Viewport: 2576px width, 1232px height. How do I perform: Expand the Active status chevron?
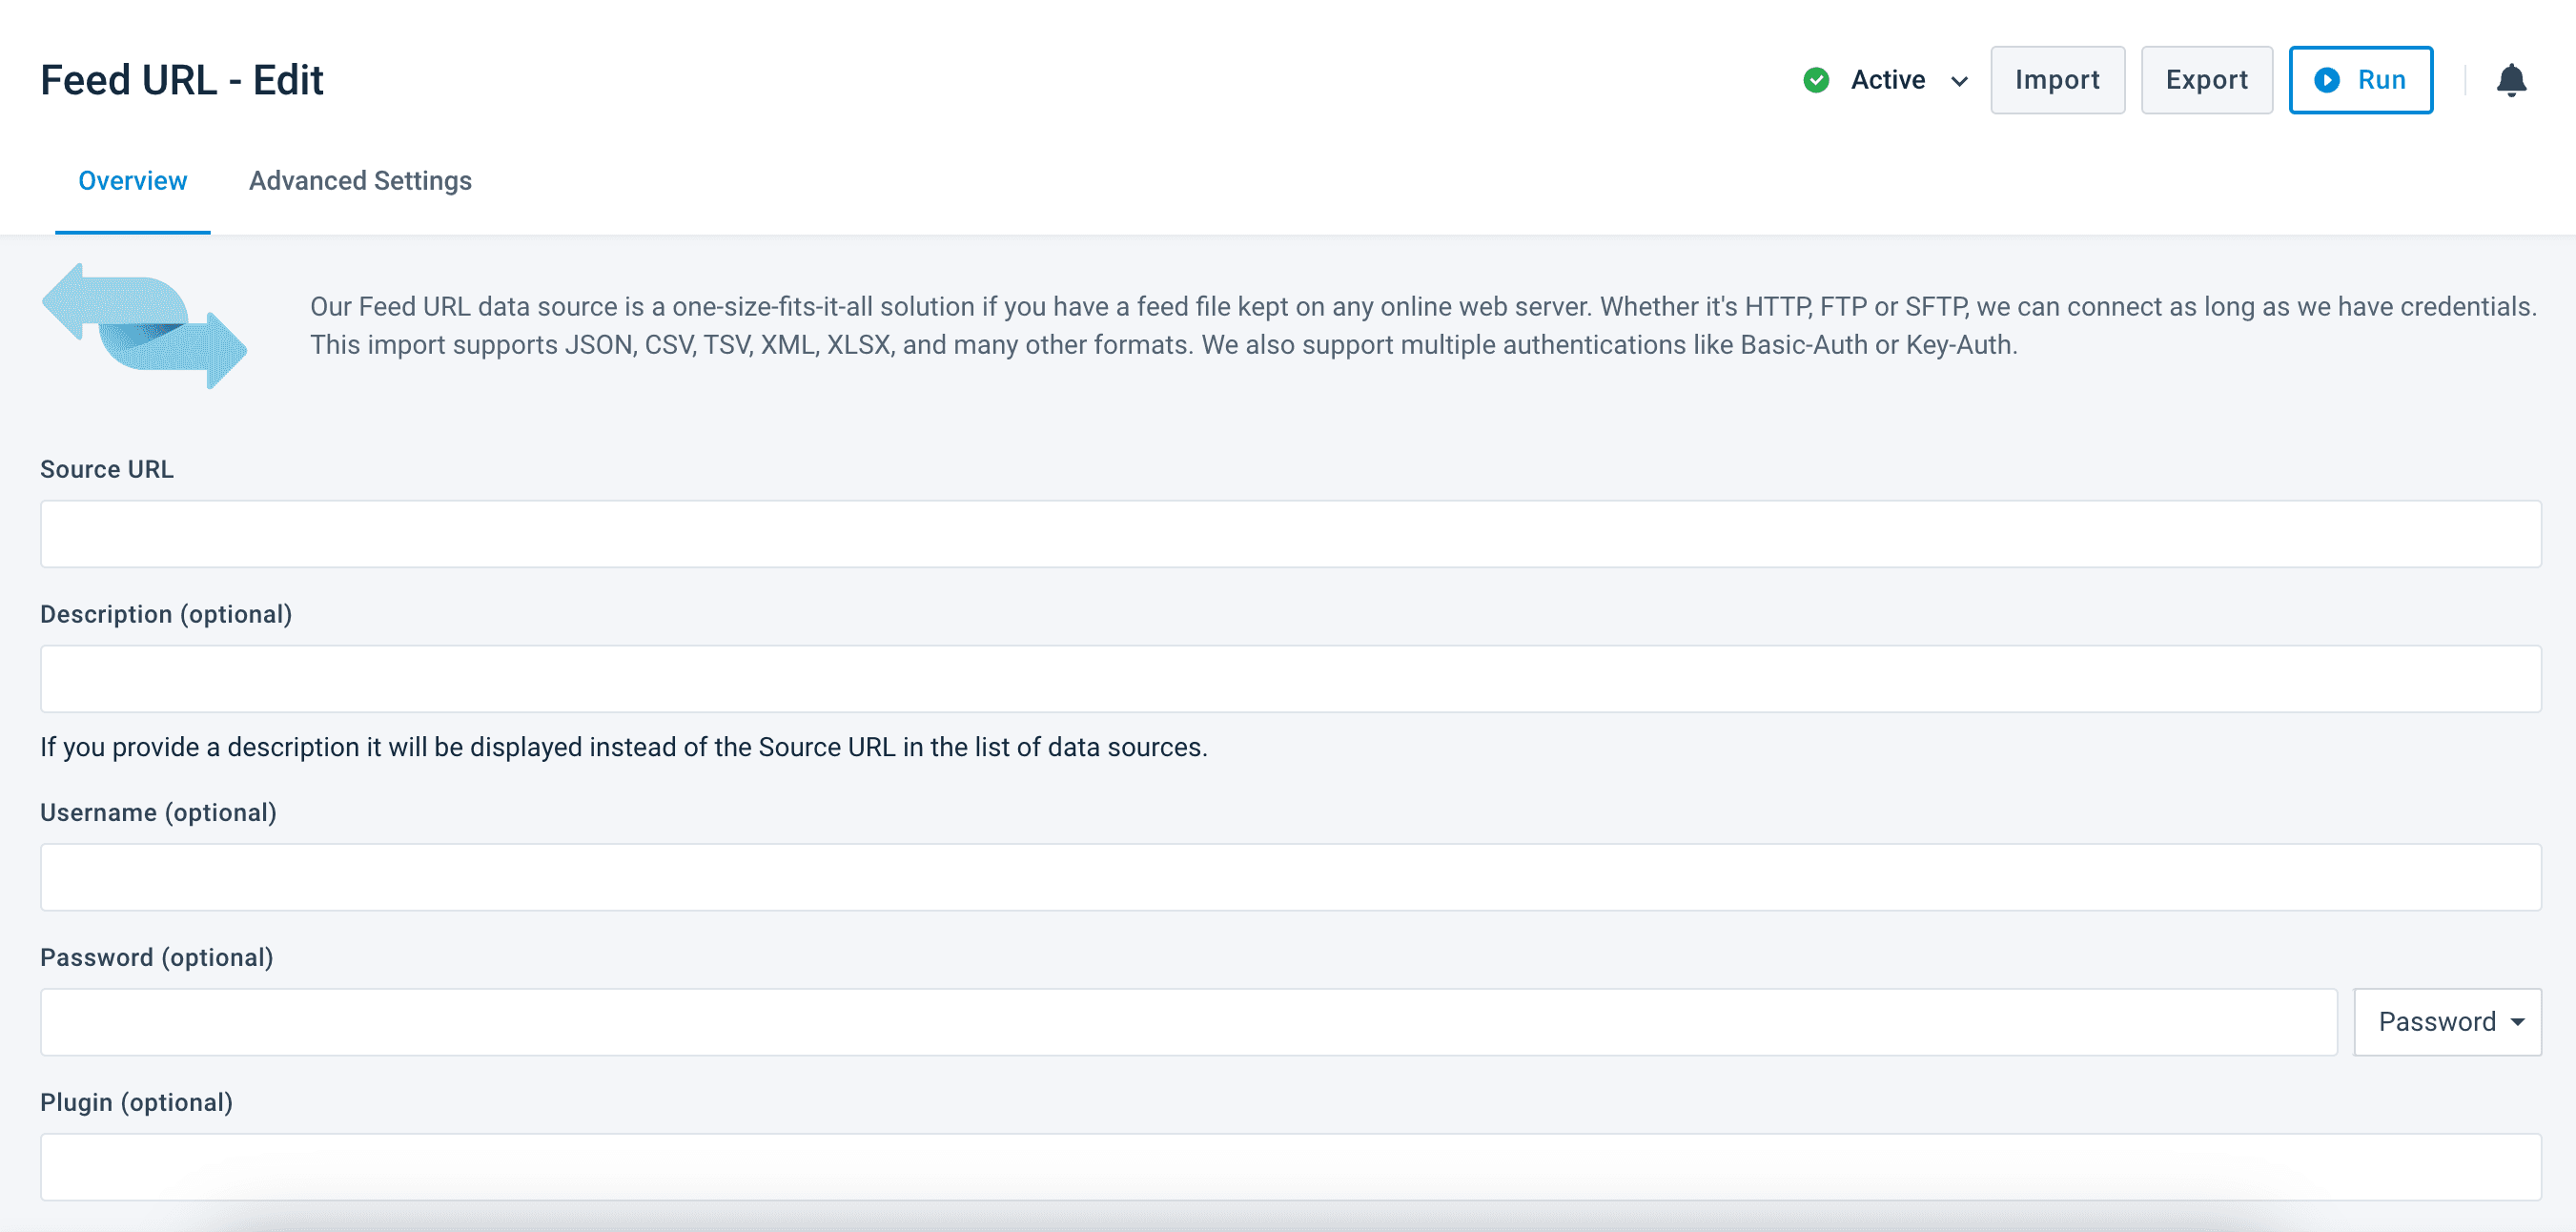(1959, 81)
